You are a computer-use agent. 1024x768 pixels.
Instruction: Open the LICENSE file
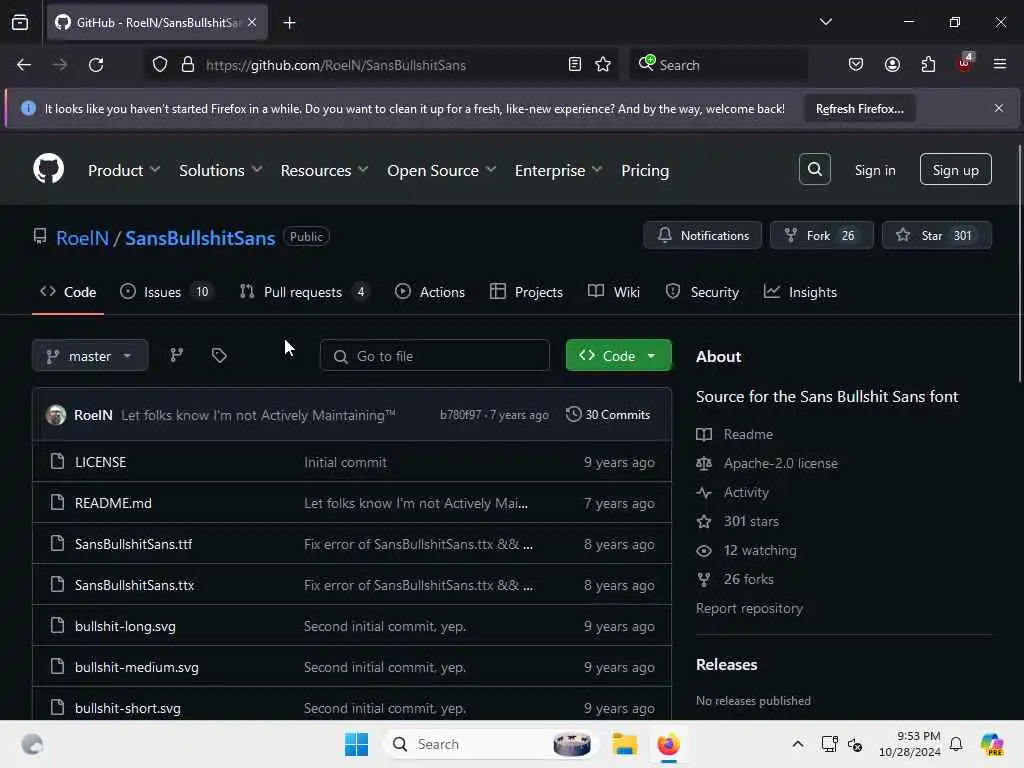pos(101,462)
